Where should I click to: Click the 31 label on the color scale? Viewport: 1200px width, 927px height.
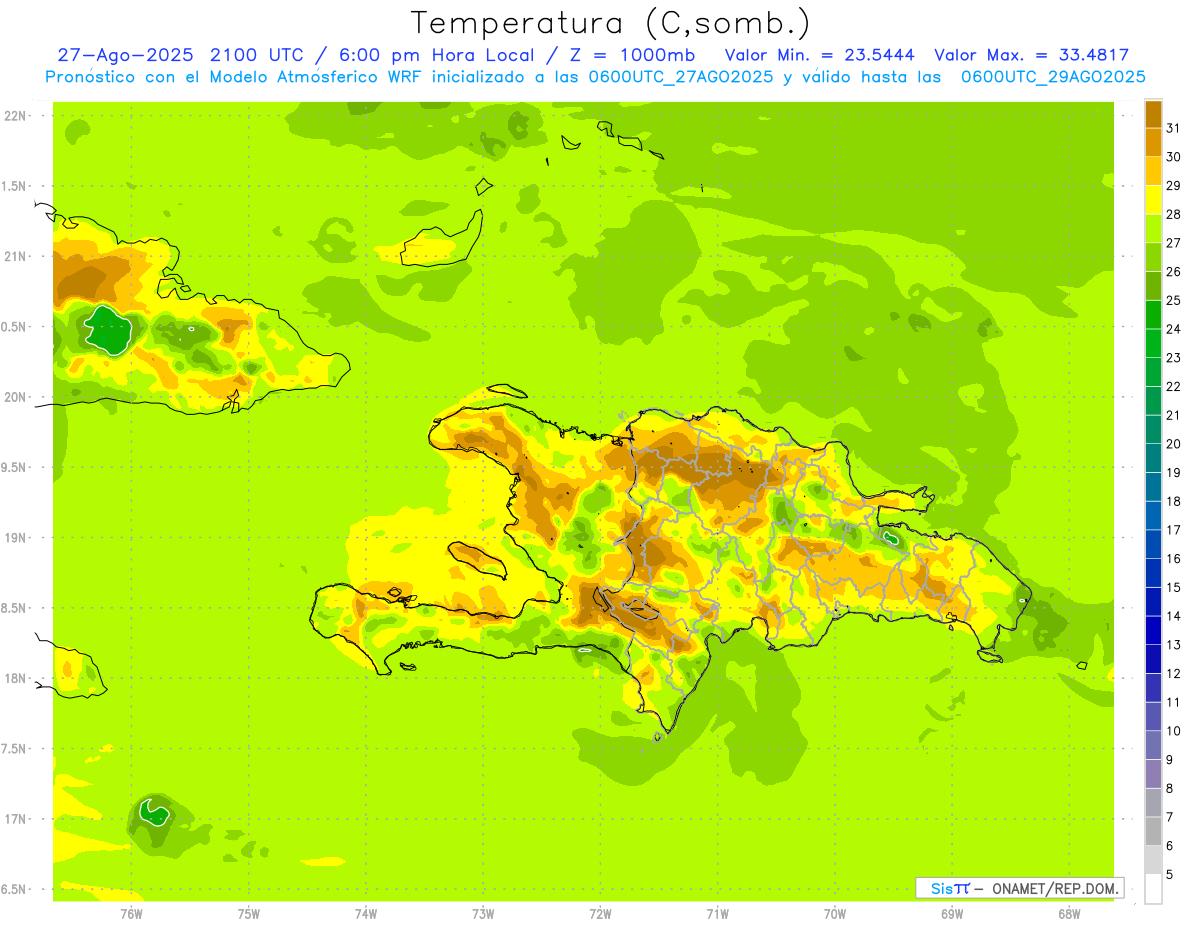pyautogui.click(x=1174, y=128)
